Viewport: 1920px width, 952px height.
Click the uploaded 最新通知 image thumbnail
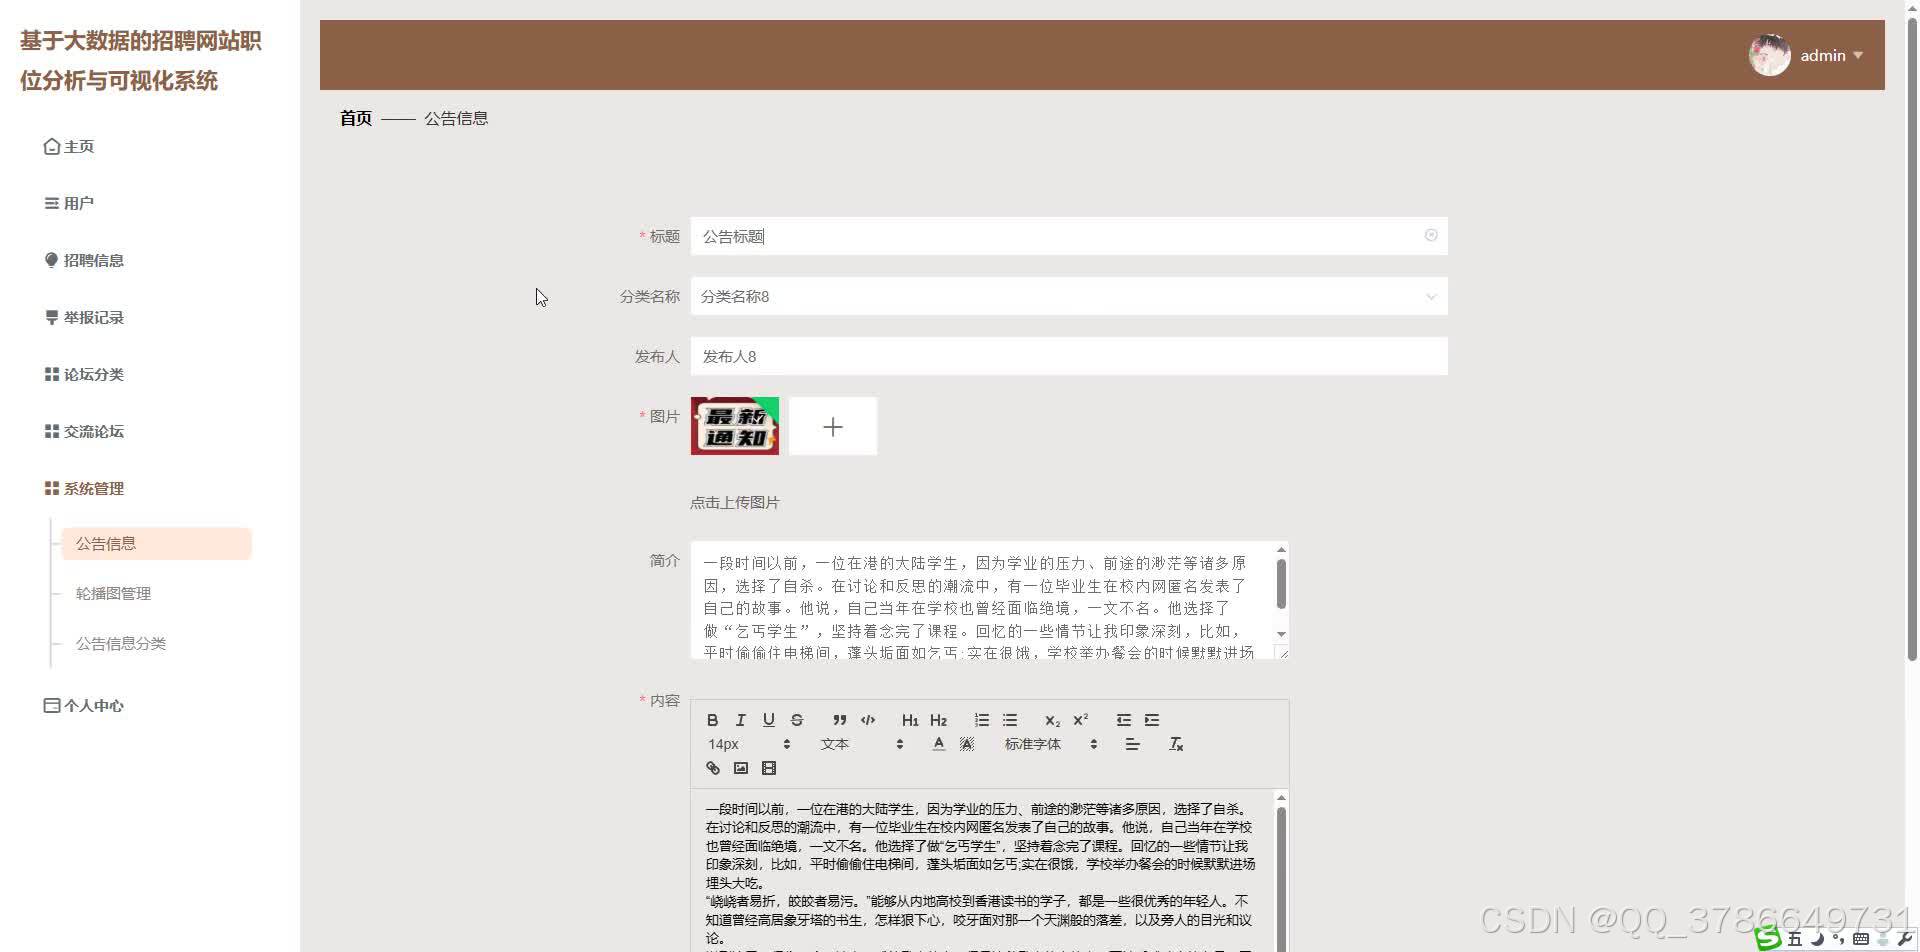735,426
